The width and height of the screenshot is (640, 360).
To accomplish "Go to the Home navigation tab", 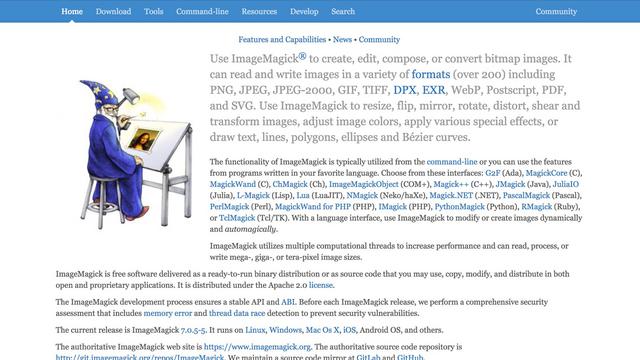I will pyautogui.click(x=72, y=11).
